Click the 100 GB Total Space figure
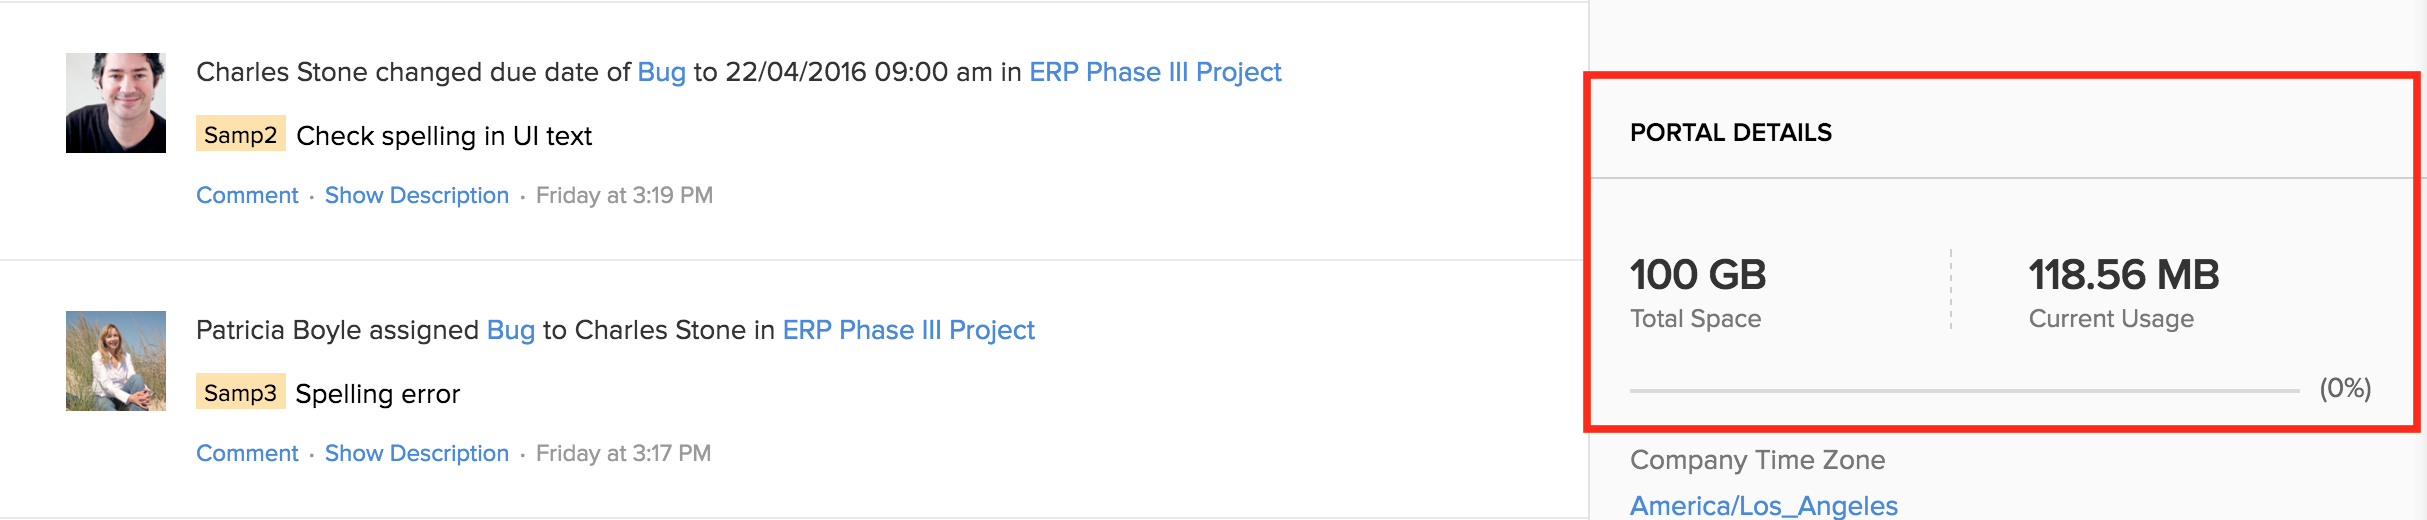 click(1698, 275)
